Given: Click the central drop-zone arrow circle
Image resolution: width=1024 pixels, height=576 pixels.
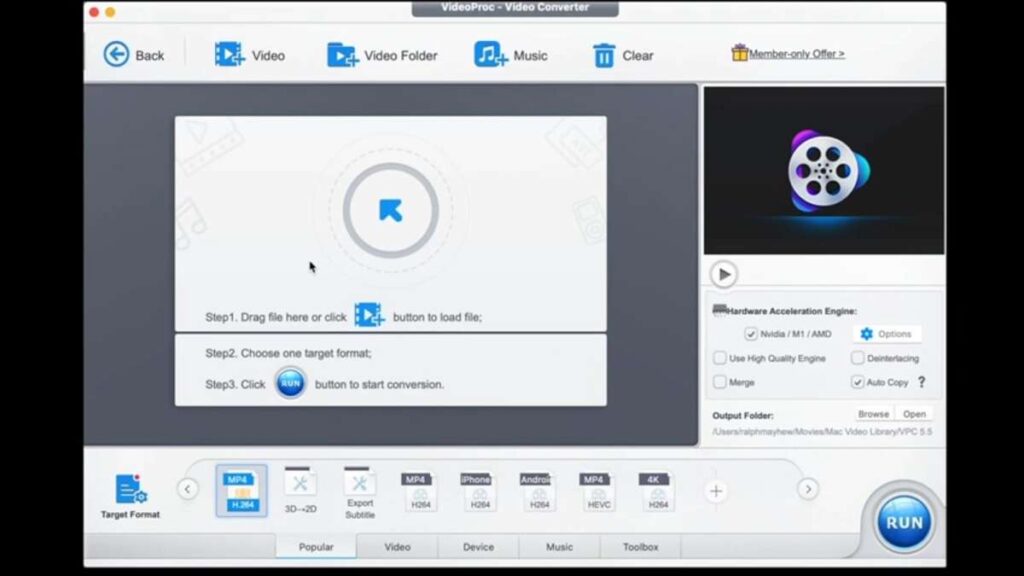Looking at the screenshot, I should click(x=391, y=210).
